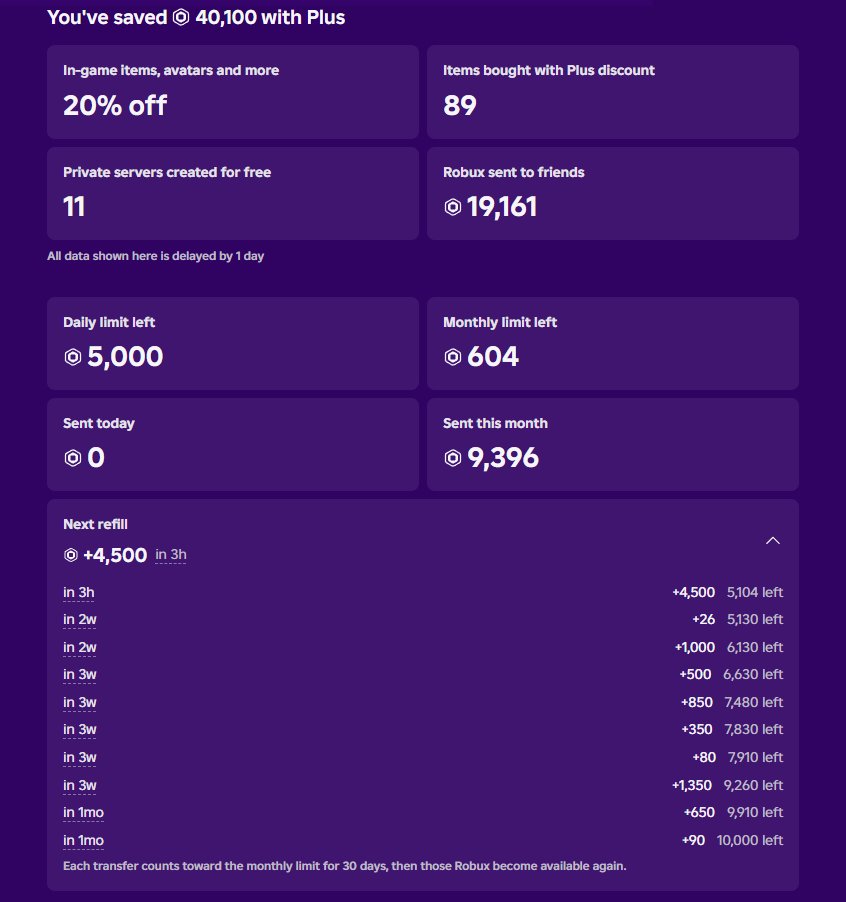Click 'in 2w' timestamp for +1,000 refill
Viewport: 846px width, 902px height.
coord(80,647)
